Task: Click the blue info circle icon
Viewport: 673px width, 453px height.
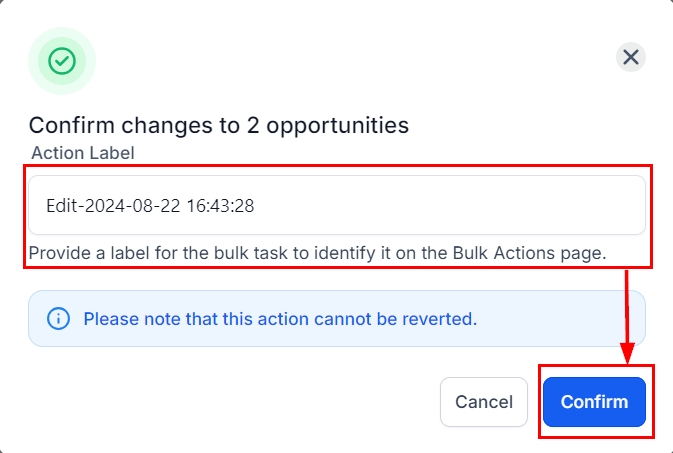Action: click(59, 319)
